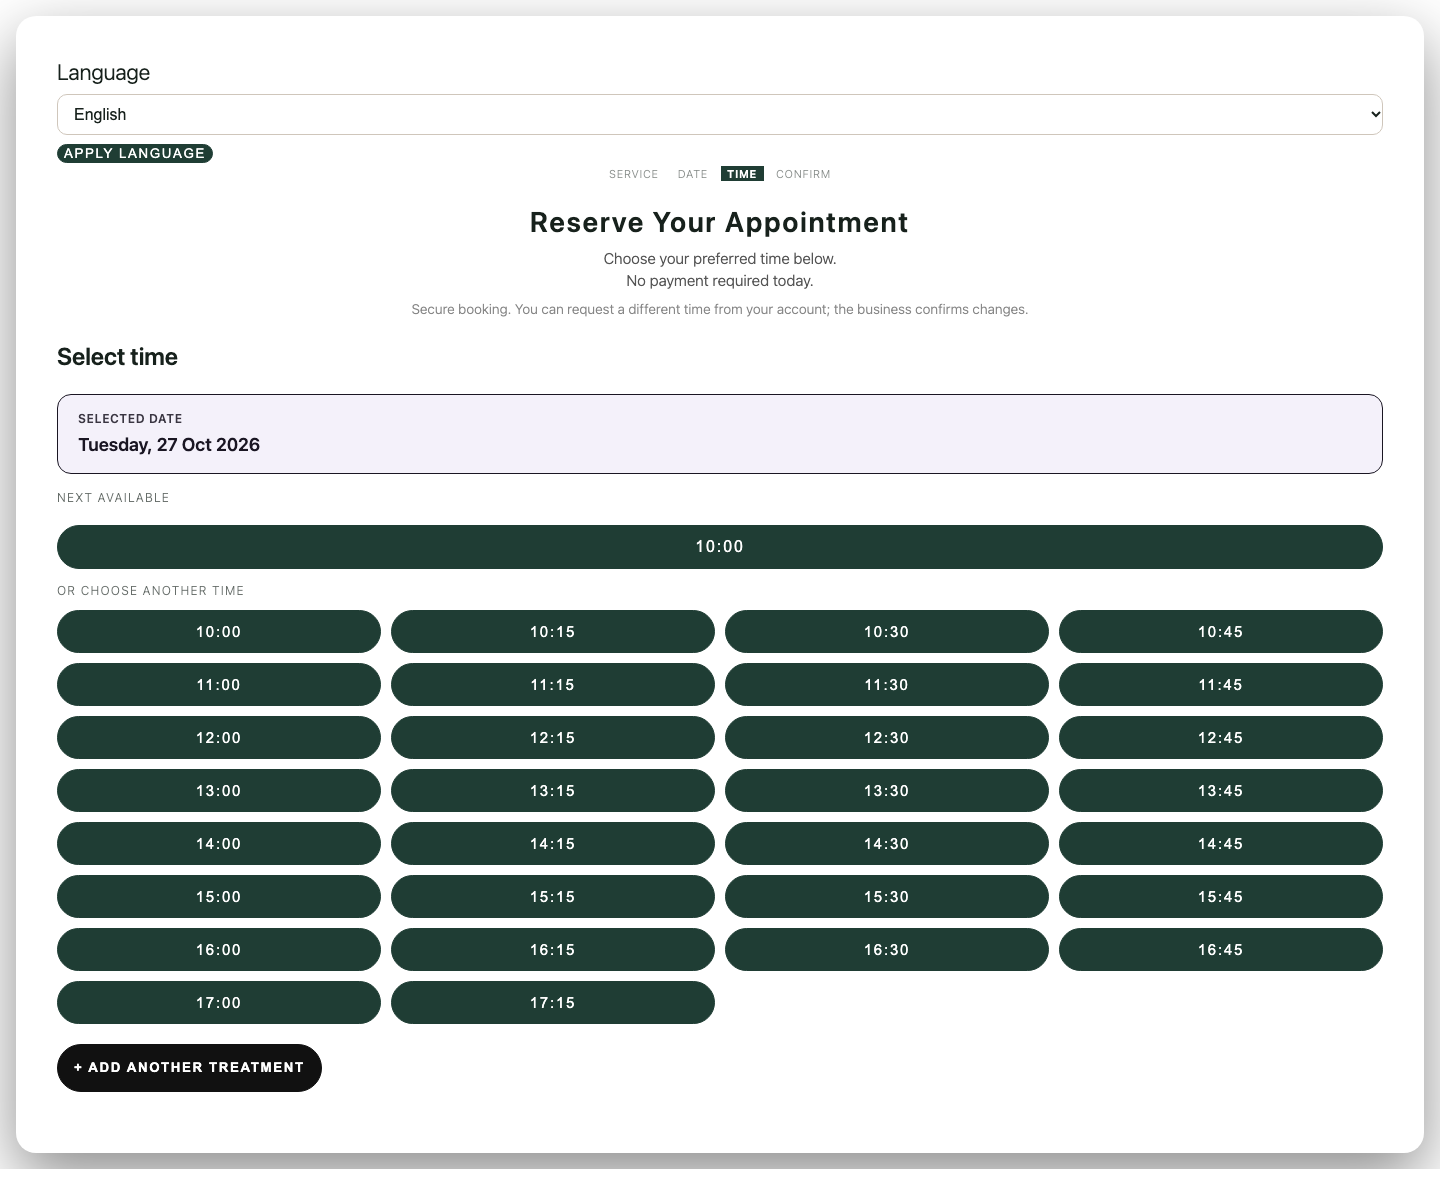This screenshot has width=1440, height=1200.
Task: Book the 12:45 time slot
Action: tap(1221, 738)
